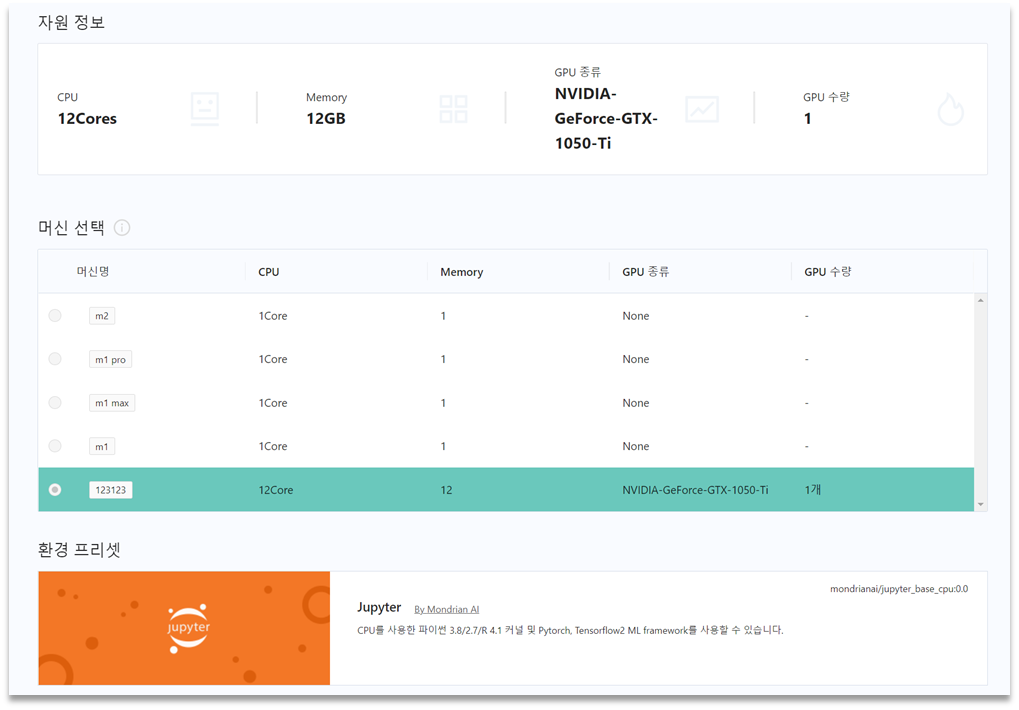Click the GPU 종류 column header
Image resolution: width=1019 pixels, height=710 pixels.
[645, 272]
